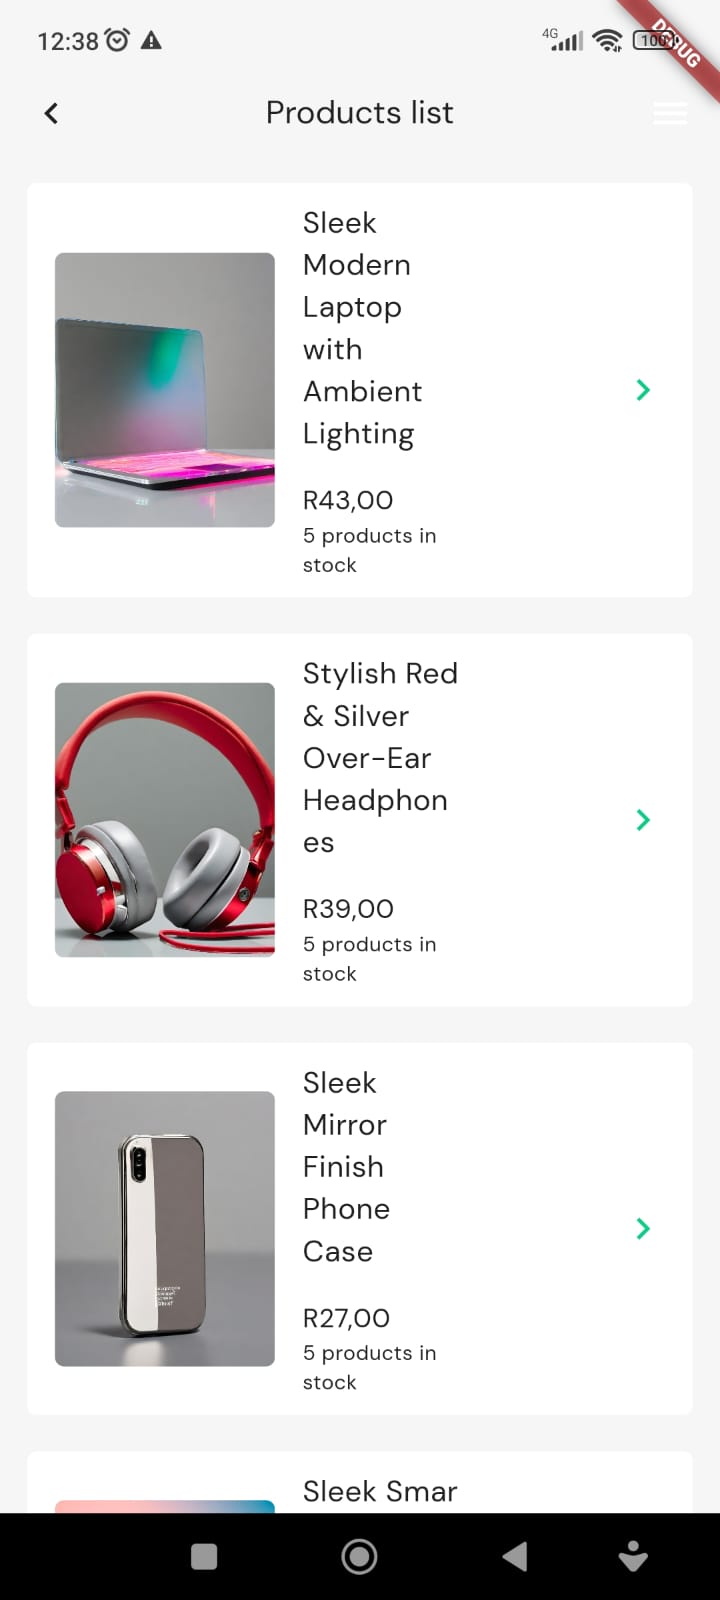Open laptop details via green chevron

point(643,390)
